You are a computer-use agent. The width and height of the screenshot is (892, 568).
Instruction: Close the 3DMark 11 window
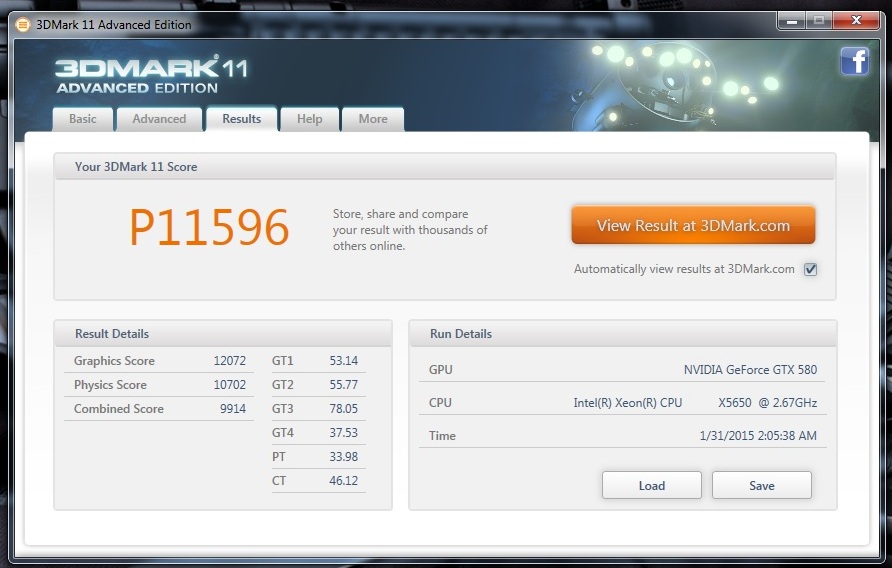[x=856, y=21]
